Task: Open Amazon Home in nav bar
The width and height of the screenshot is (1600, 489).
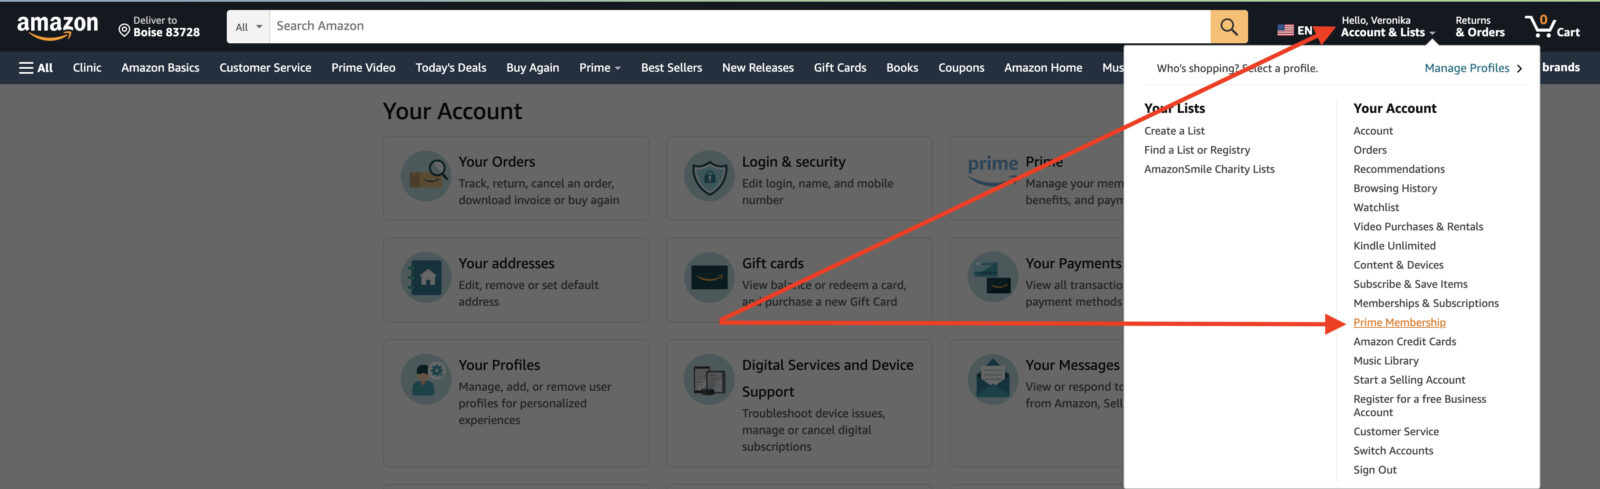Action: [x=1043, y=68]
